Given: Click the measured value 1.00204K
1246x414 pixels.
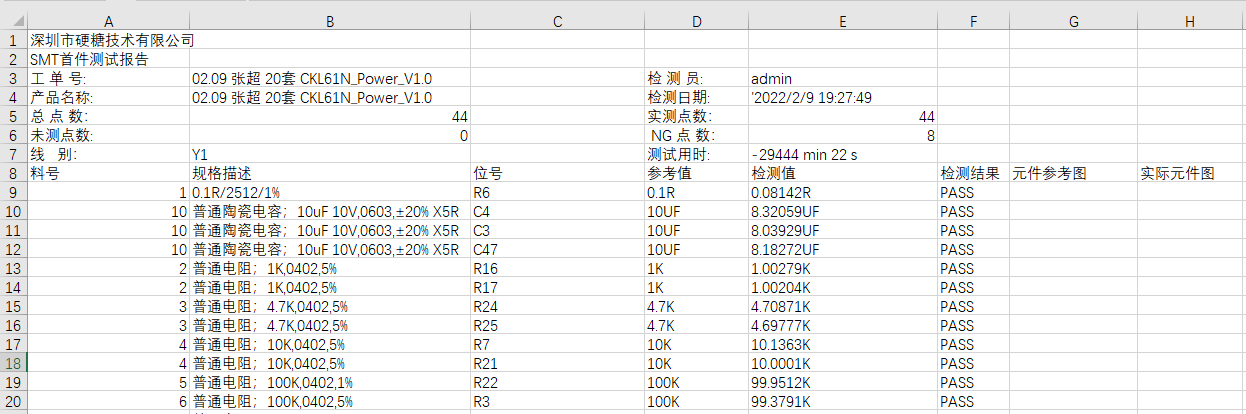Looking at the screenshot, I should coord(843,287).
